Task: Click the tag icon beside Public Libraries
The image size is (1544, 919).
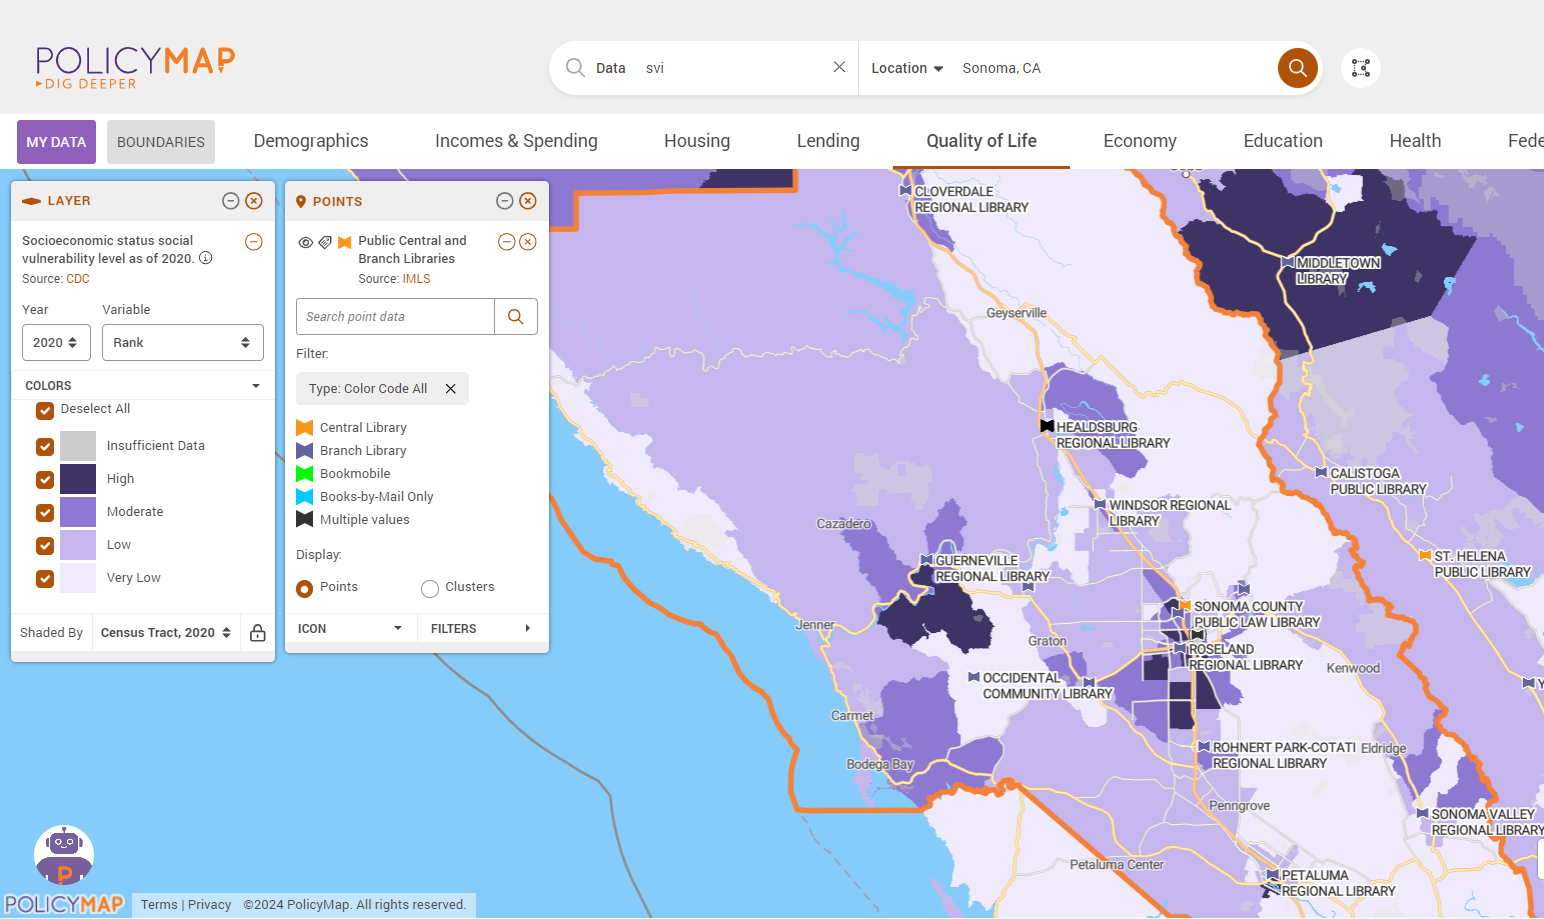Action: point(325,242)
